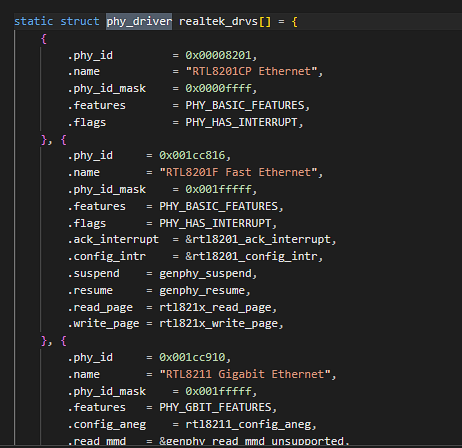
Task: Click the first pink opening brace
Action: [x=44, y=39]
